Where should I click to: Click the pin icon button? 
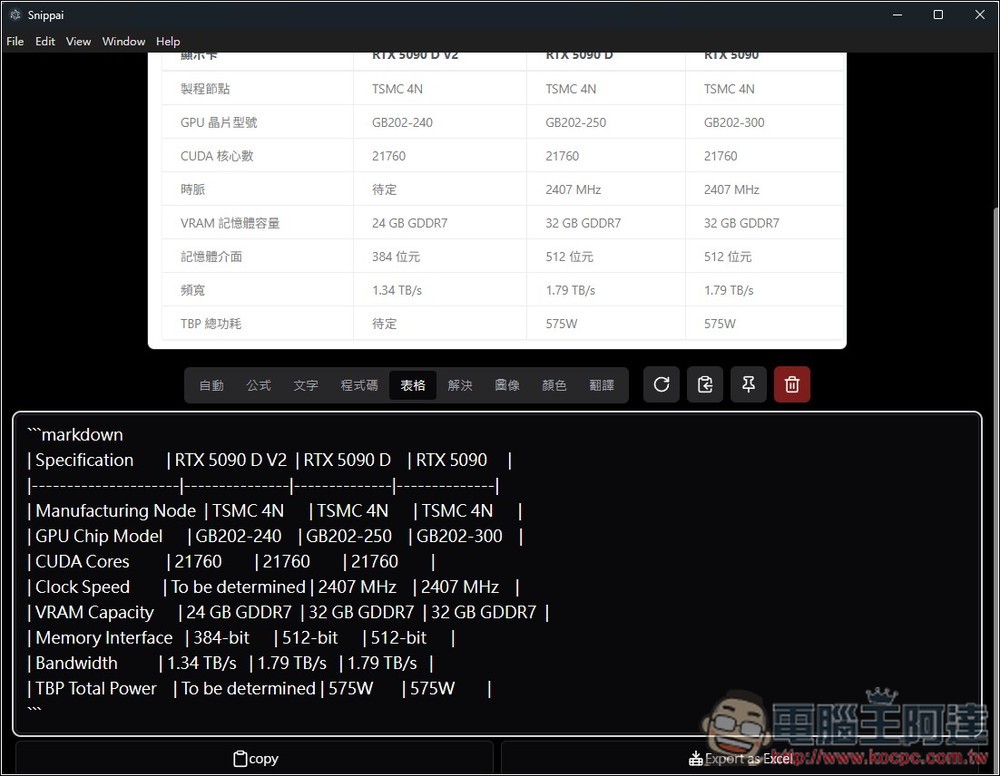(748, 384)
